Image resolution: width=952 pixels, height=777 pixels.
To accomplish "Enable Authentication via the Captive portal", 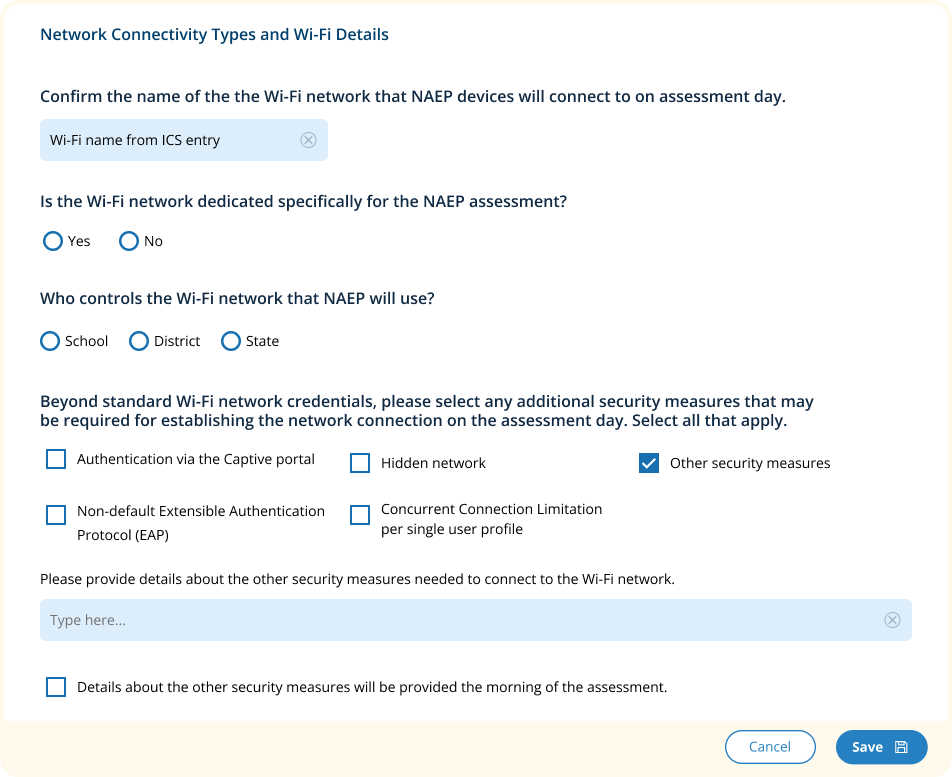I will 56,460.
